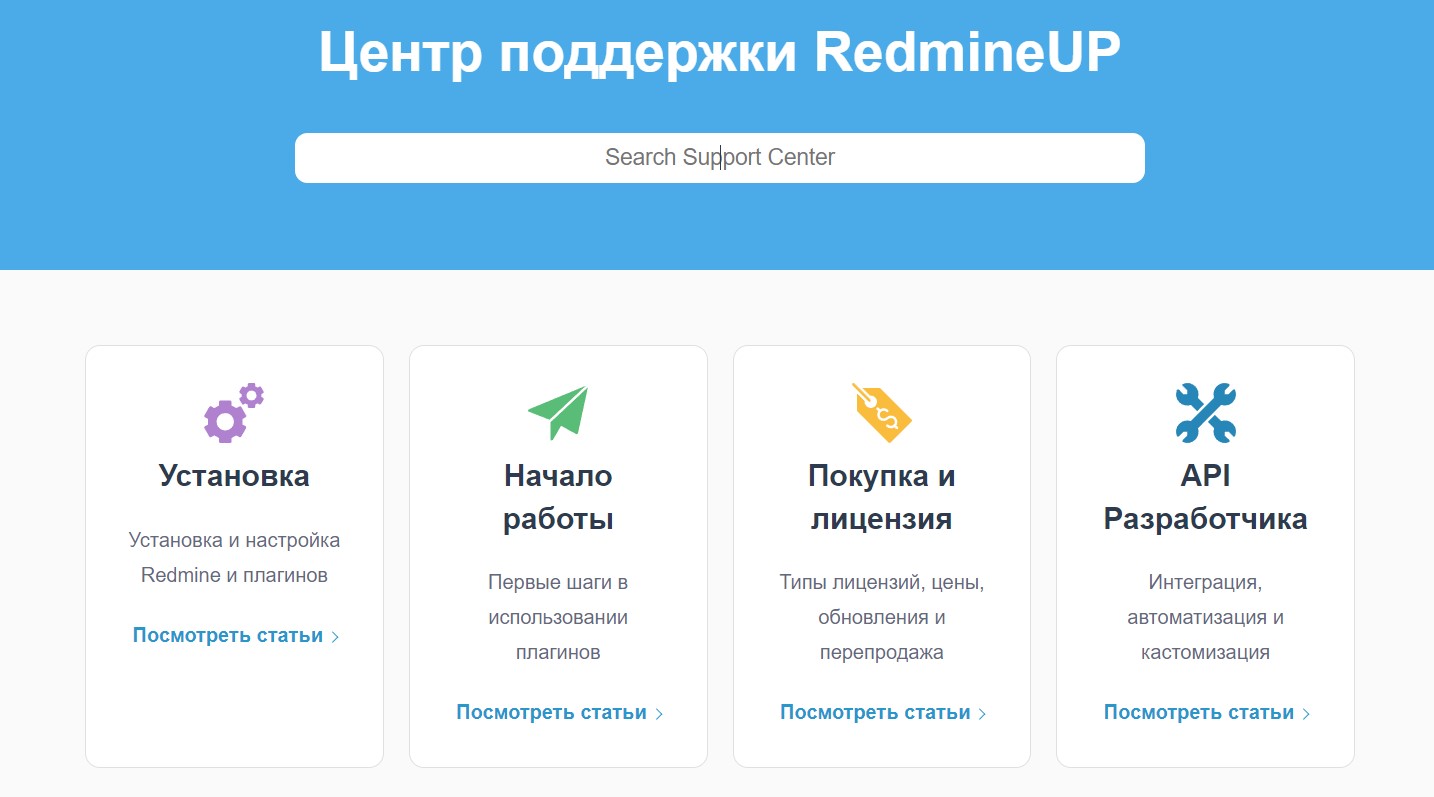Click inside the Search Support Center field
The width and height of the screenshot is (1434, 797).
719,158
